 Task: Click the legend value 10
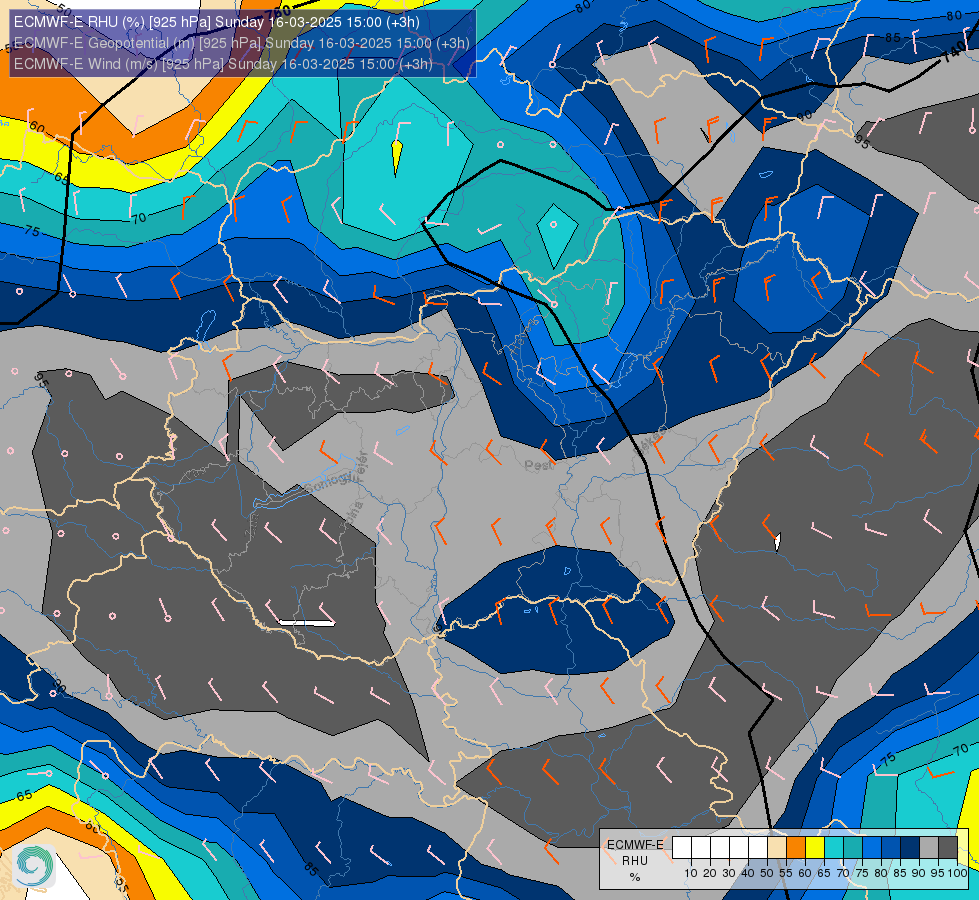[691, 873]
